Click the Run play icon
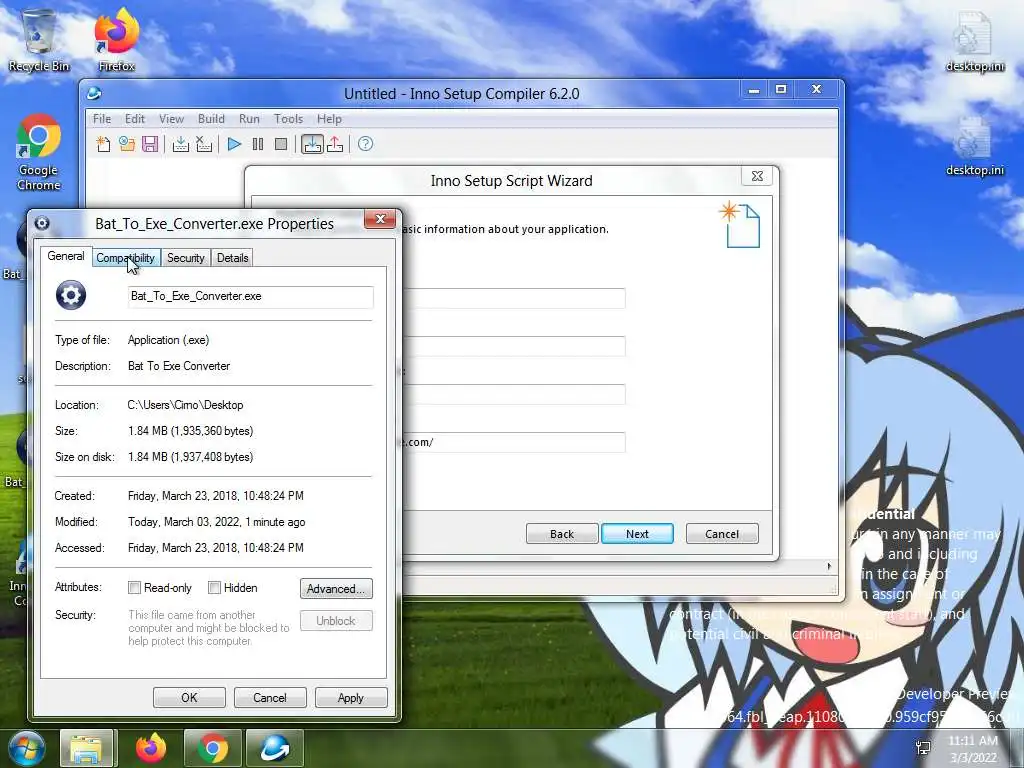This screenshot has height=768, width=1024. 234,144
